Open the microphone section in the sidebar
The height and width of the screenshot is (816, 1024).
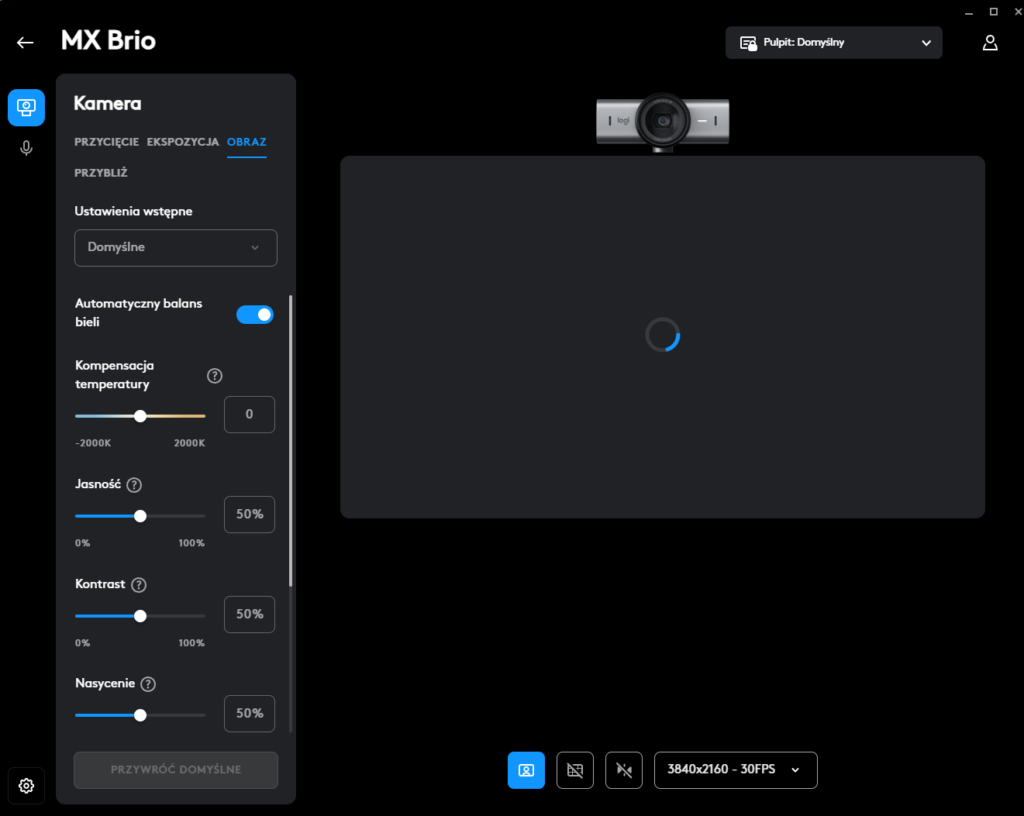[26, 148]
